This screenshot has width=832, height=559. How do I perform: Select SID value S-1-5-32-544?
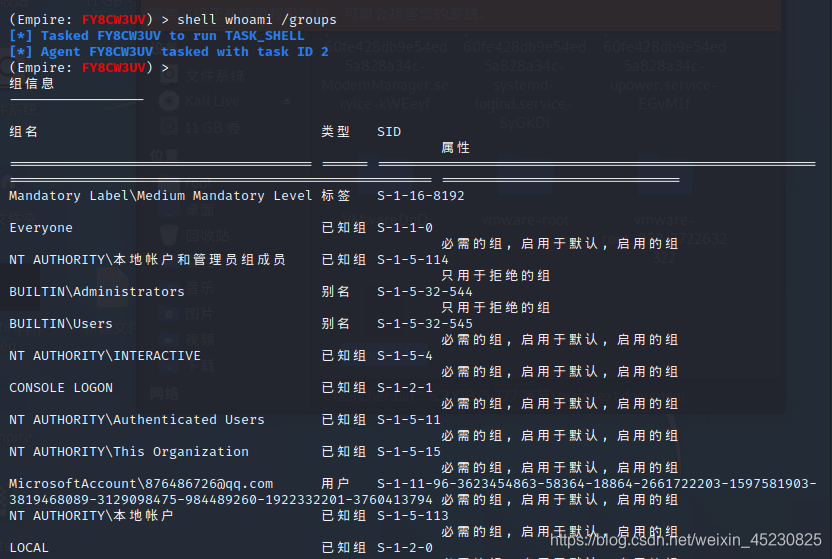(x=424, y=292)
